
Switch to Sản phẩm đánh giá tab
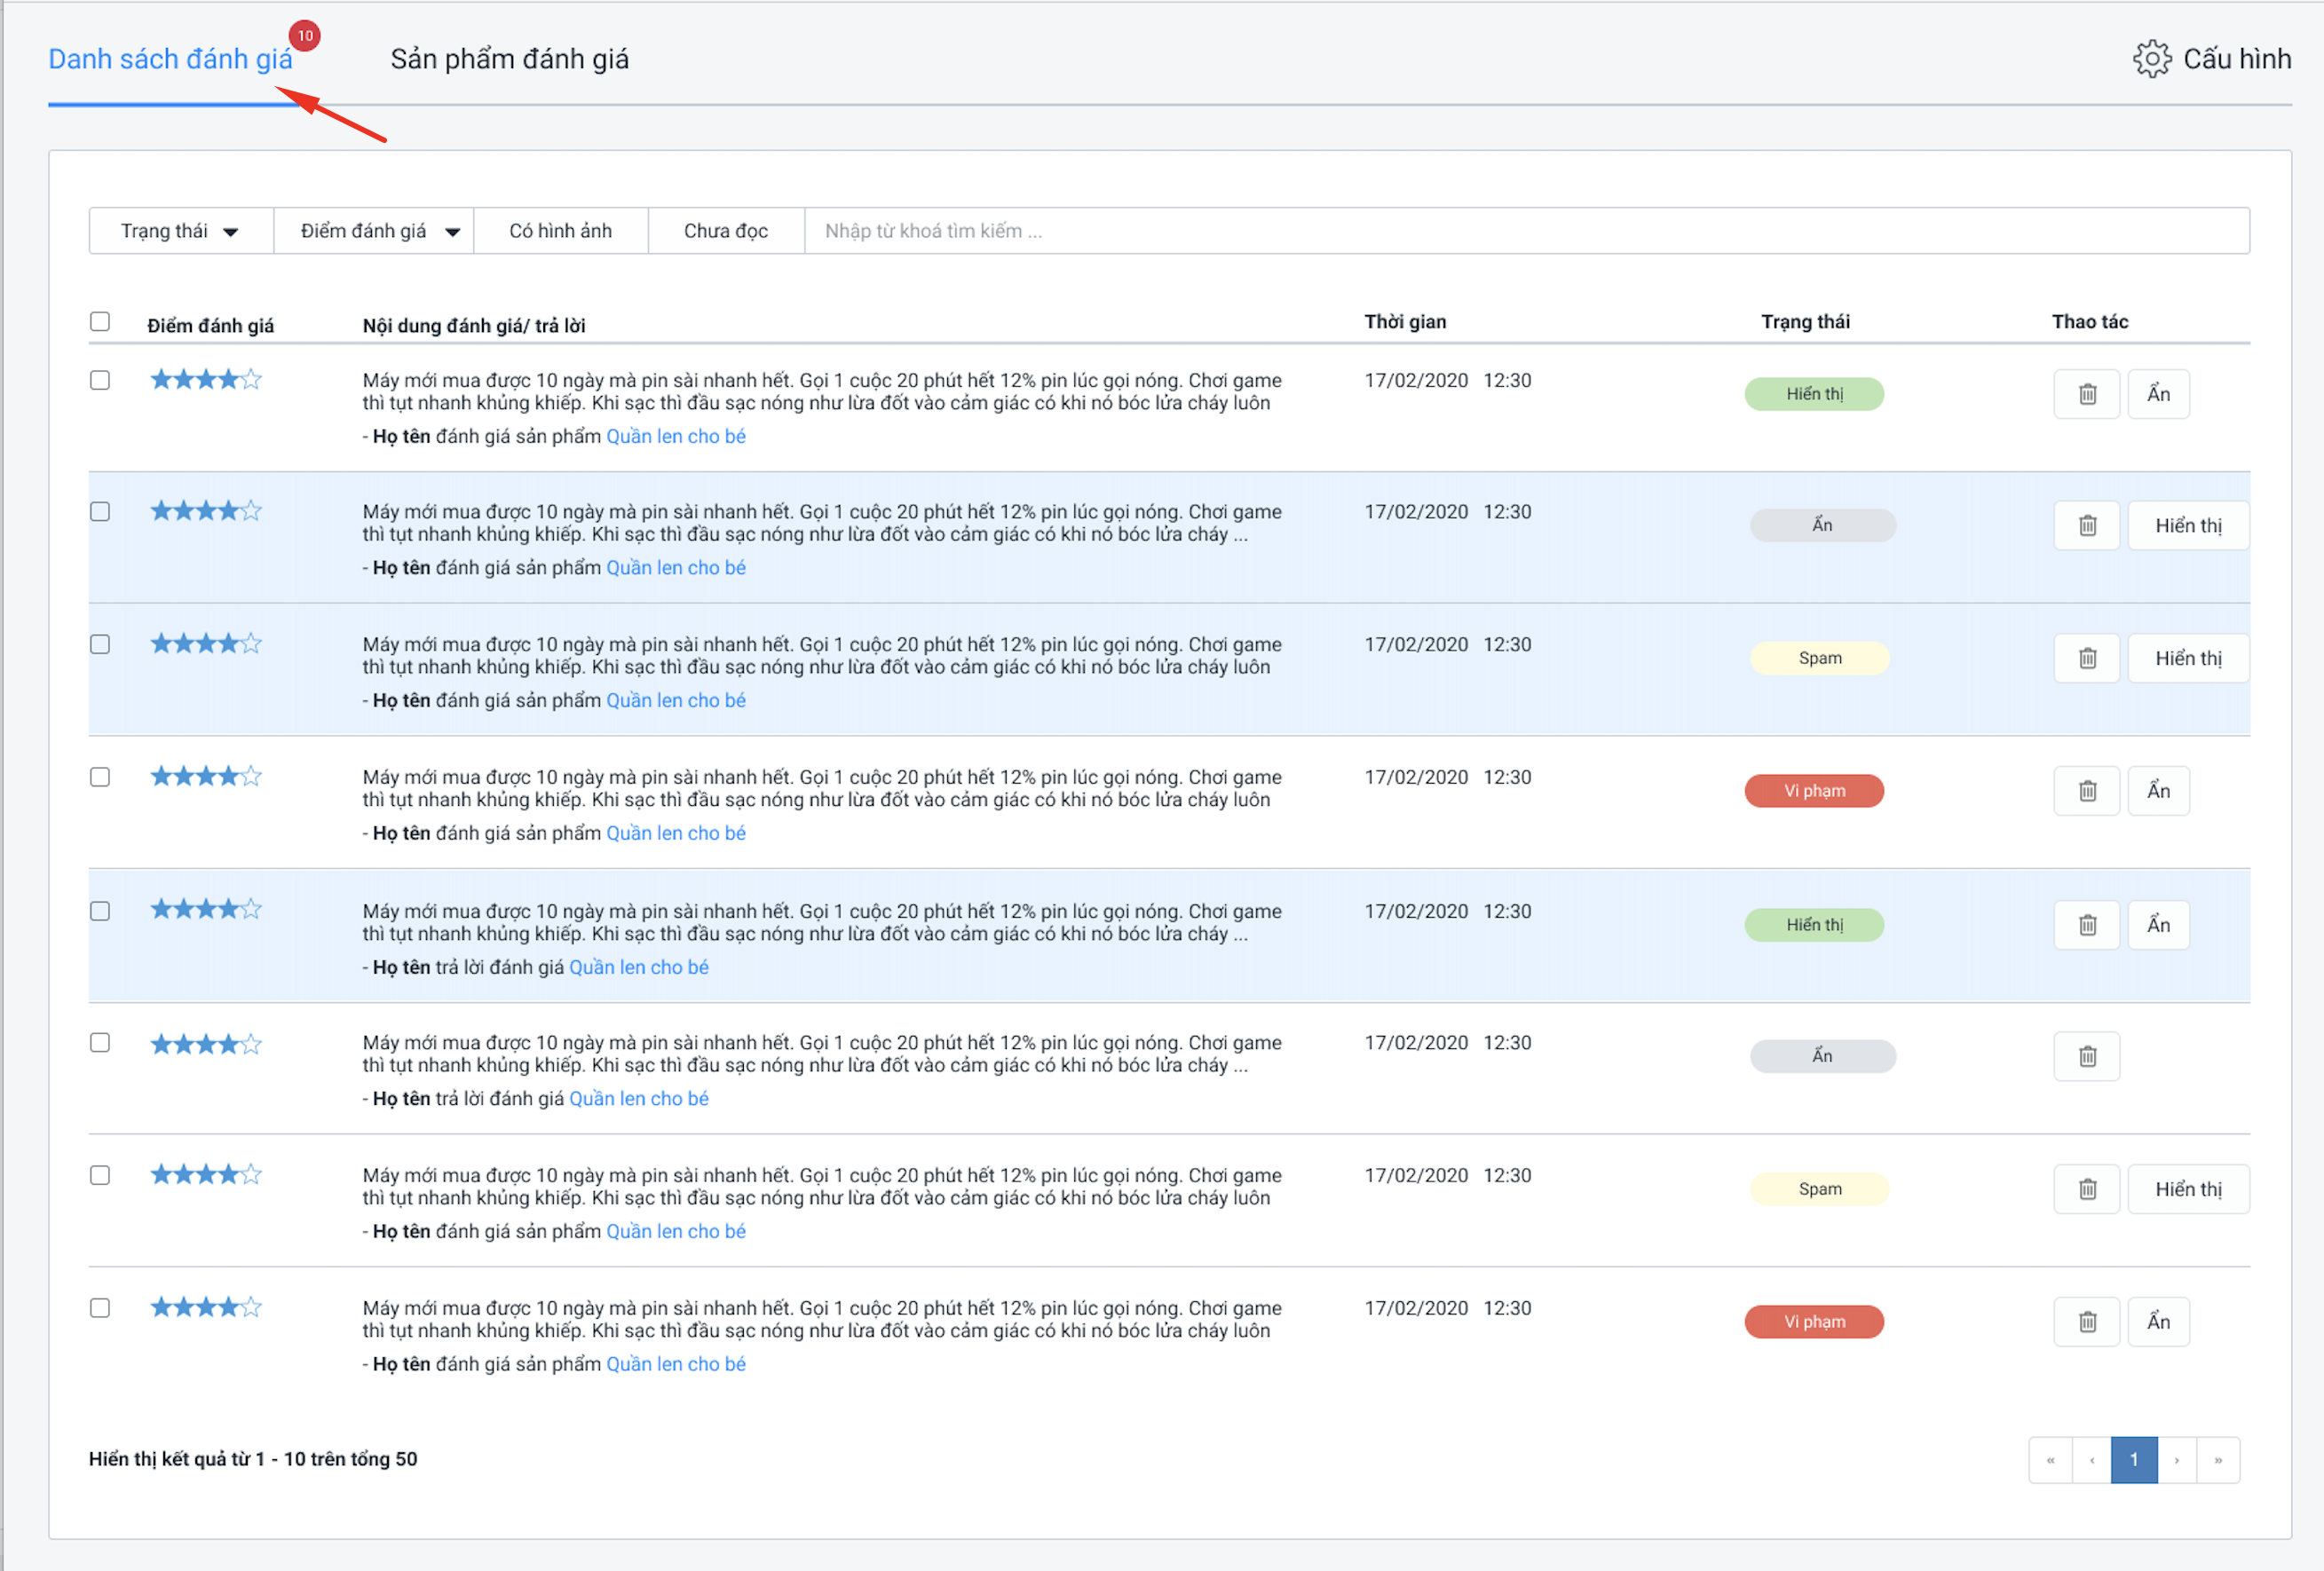click(510, 59)
